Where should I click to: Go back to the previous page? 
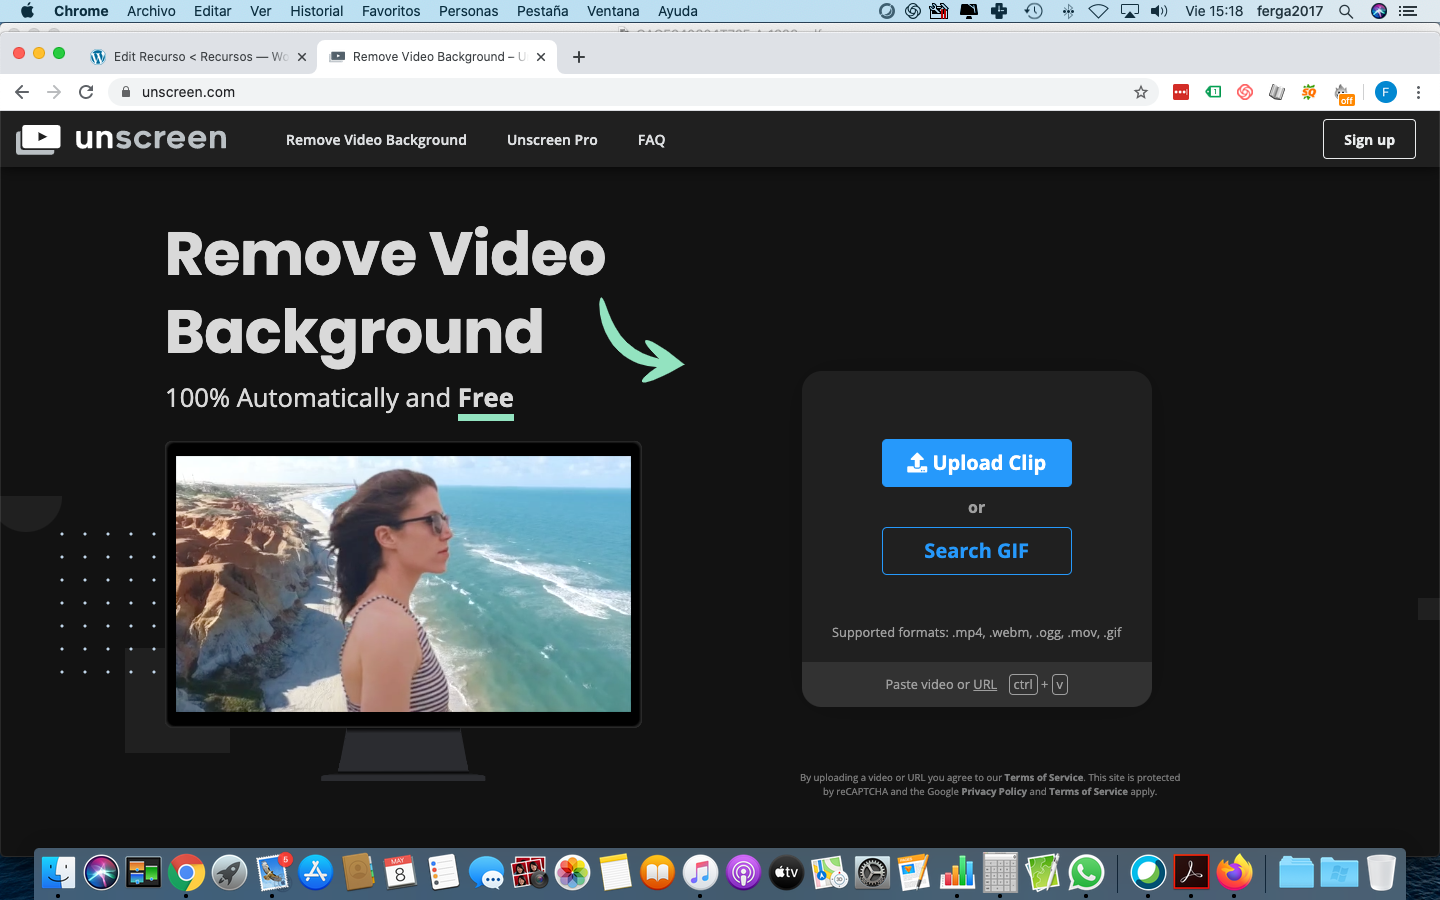click(22, 92)
